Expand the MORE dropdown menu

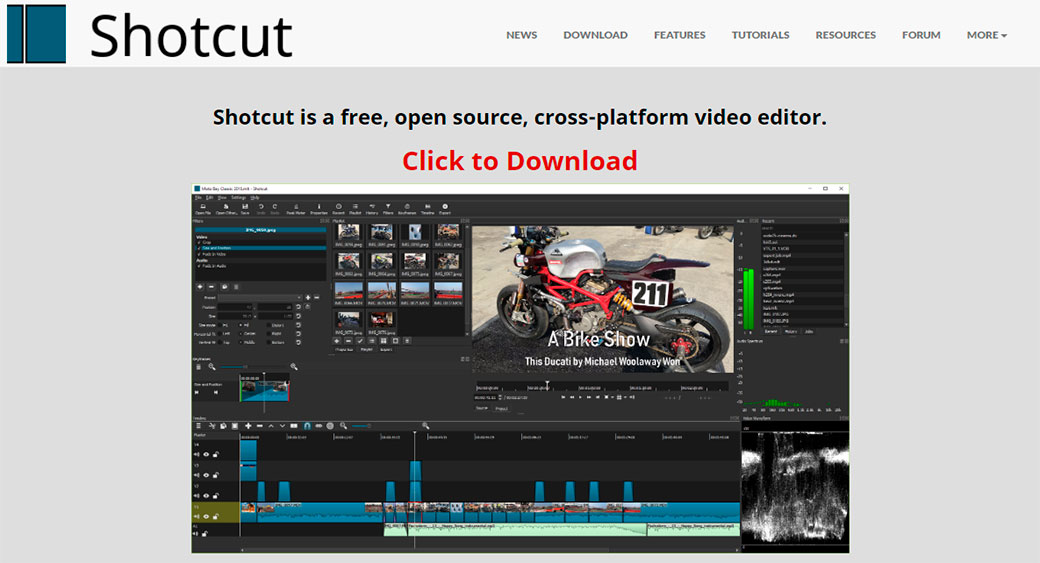986,35
